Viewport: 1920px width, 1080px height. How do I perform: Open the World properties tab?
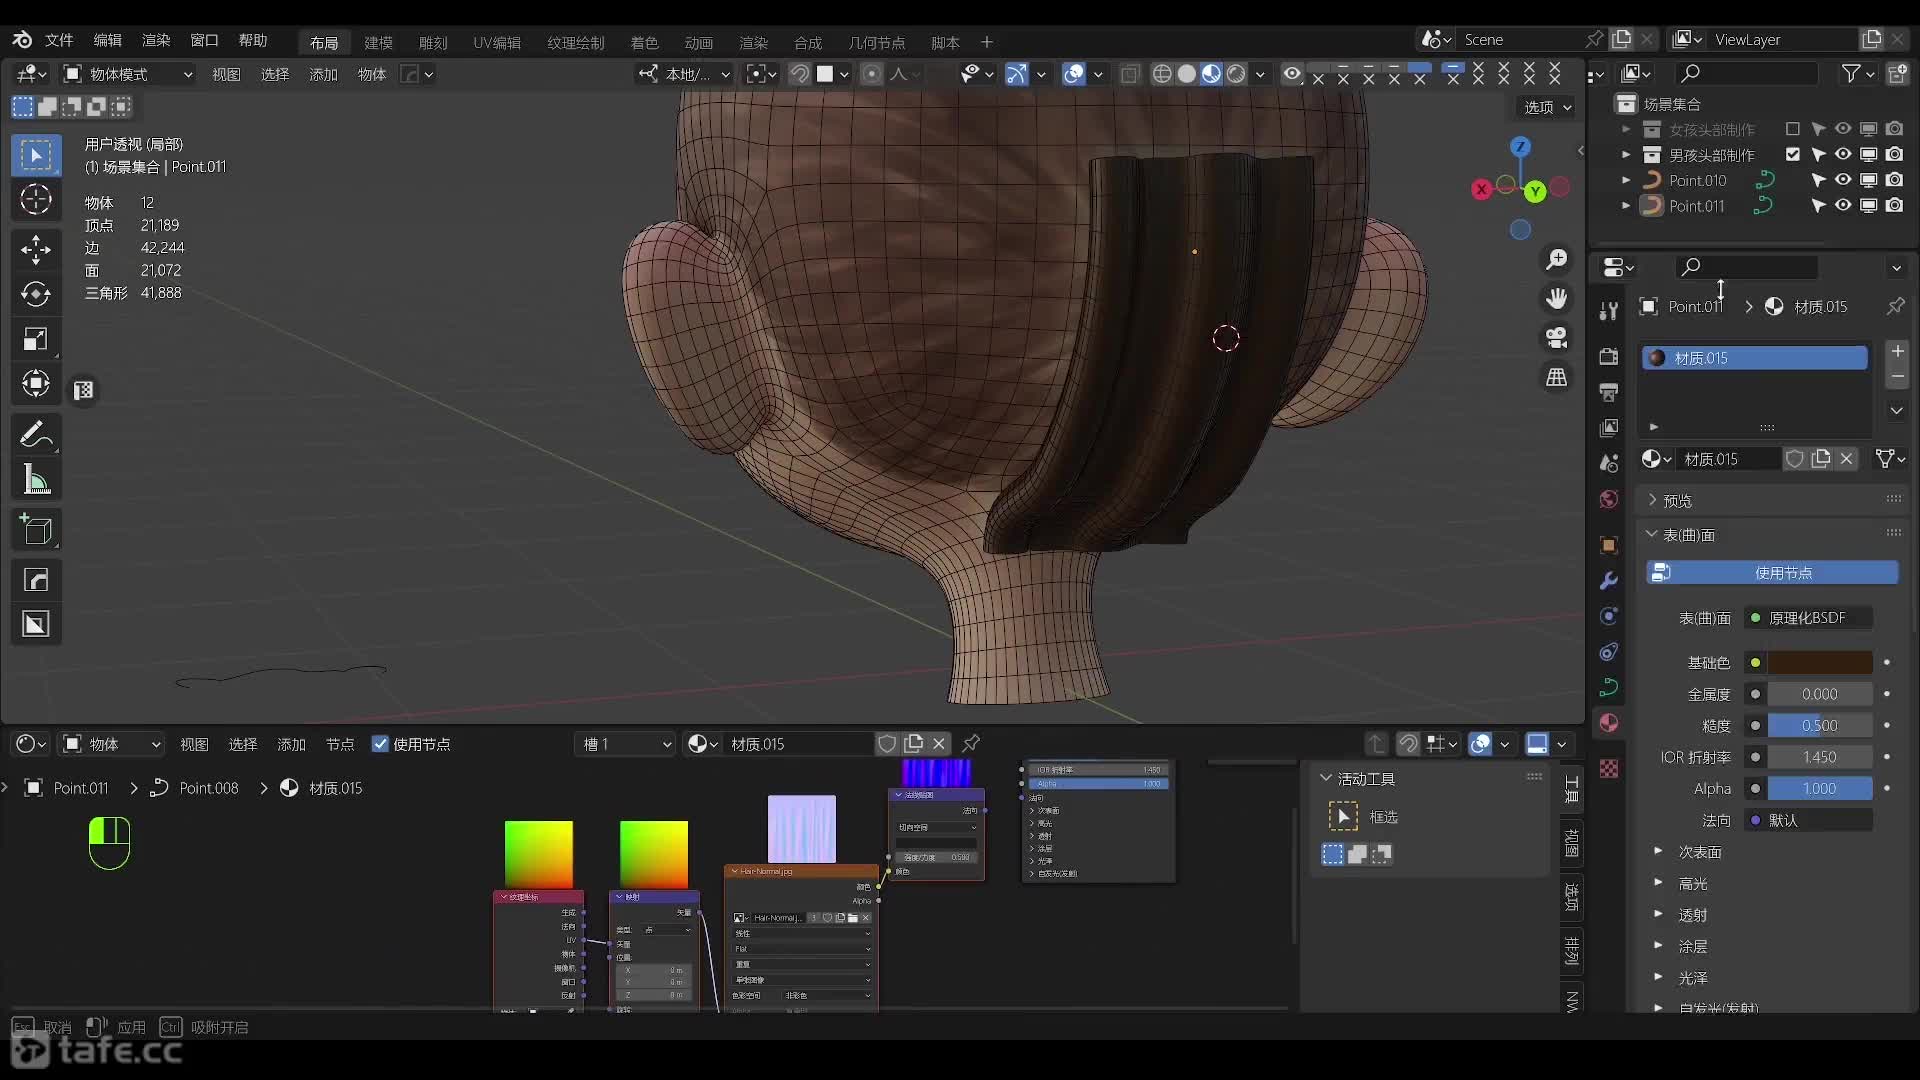click(x=1609, y=499)
